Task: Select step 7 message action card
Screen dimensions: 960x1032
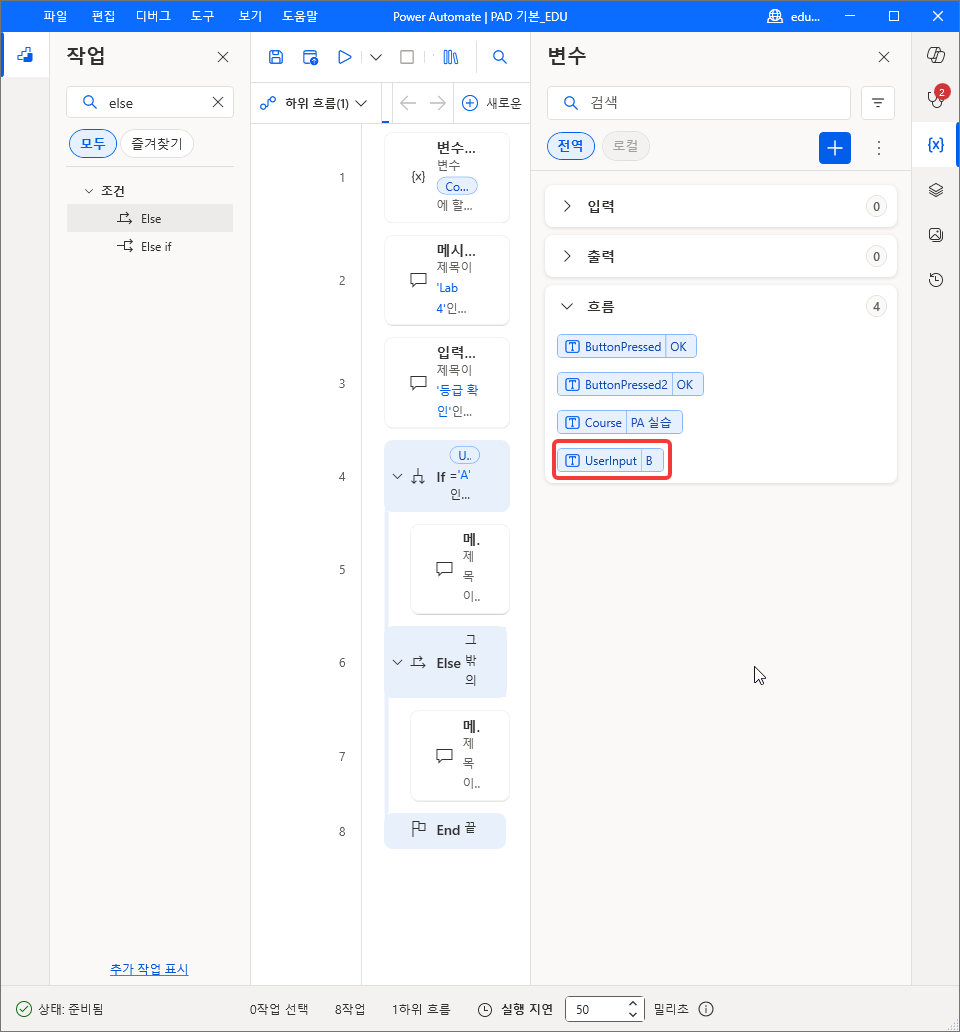Action: (460, 756)
